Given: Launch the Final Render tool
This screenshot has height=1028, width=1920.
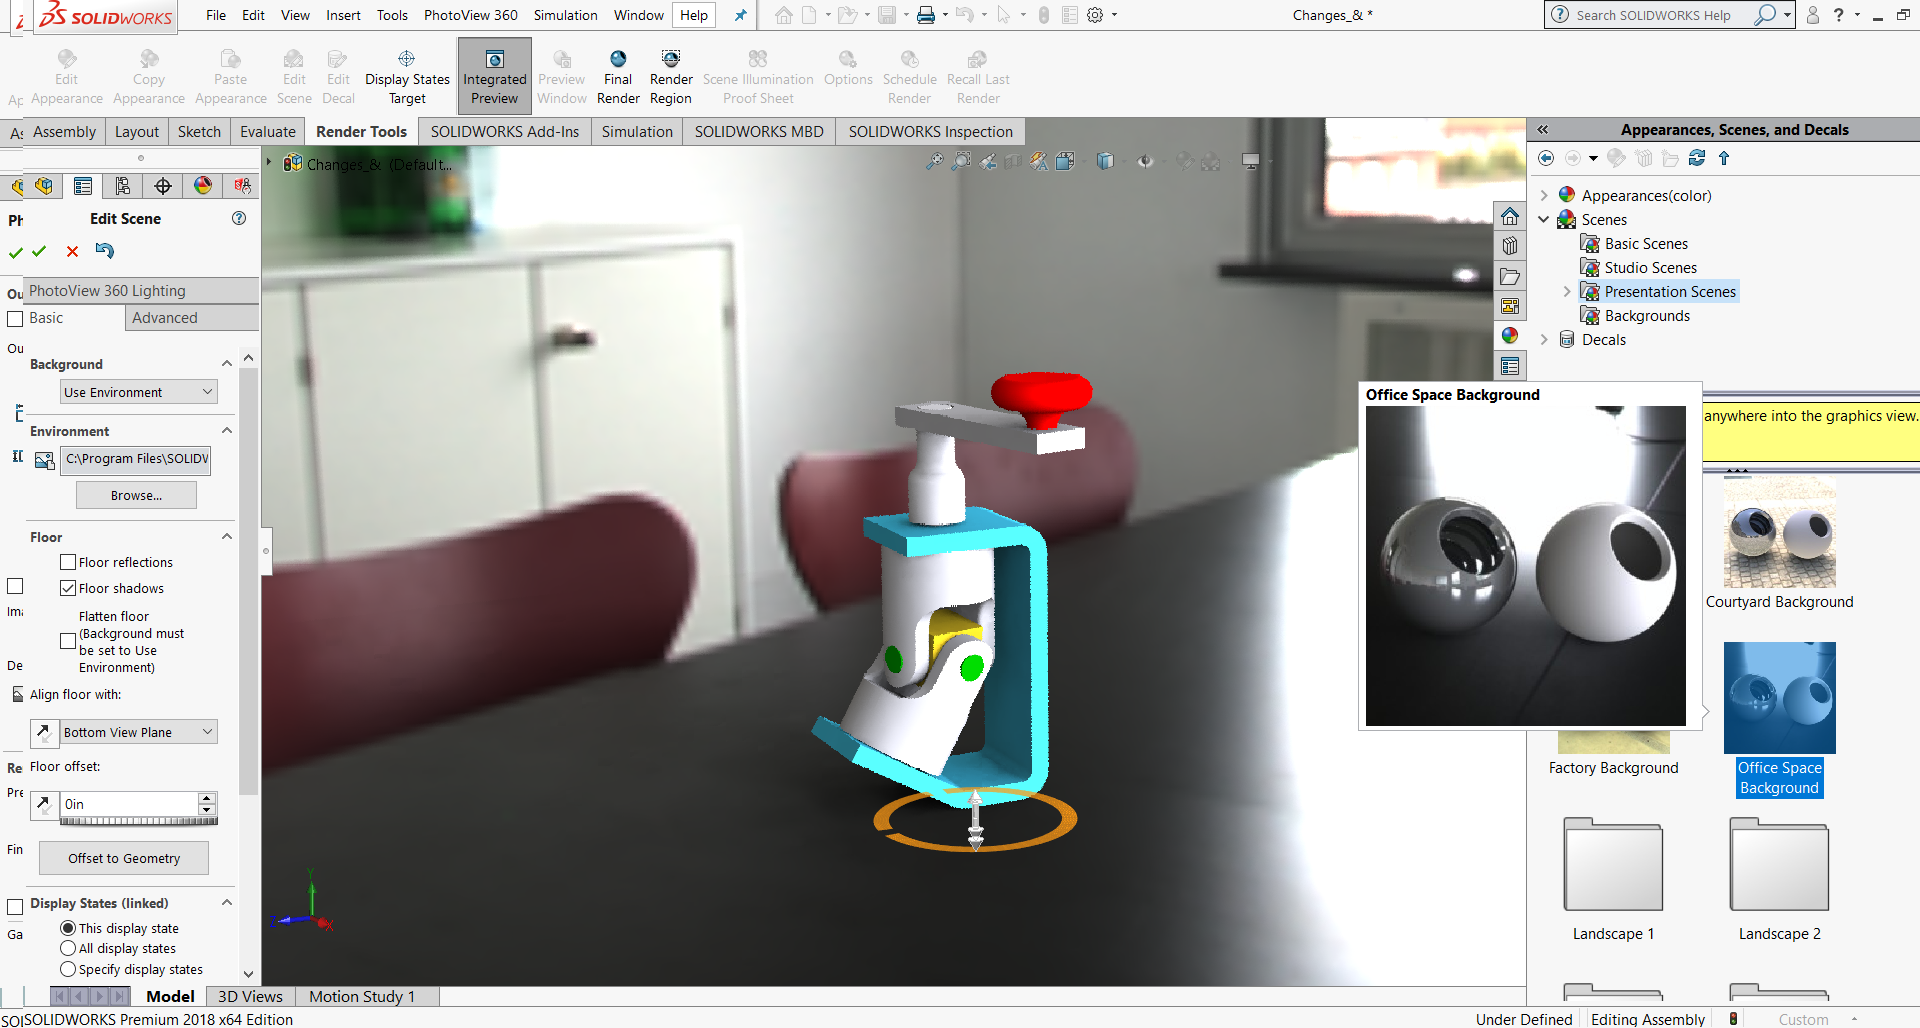Looking at the screenshot, I should pyautogui.click(x=618, y=75).
